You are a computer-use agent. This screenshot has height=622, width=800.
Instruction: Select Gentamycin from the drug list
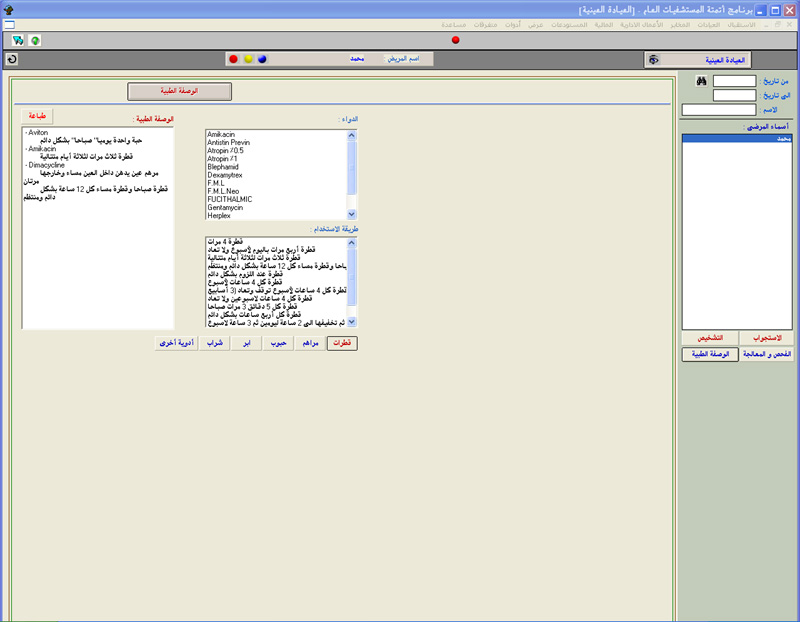click(227, 206)
